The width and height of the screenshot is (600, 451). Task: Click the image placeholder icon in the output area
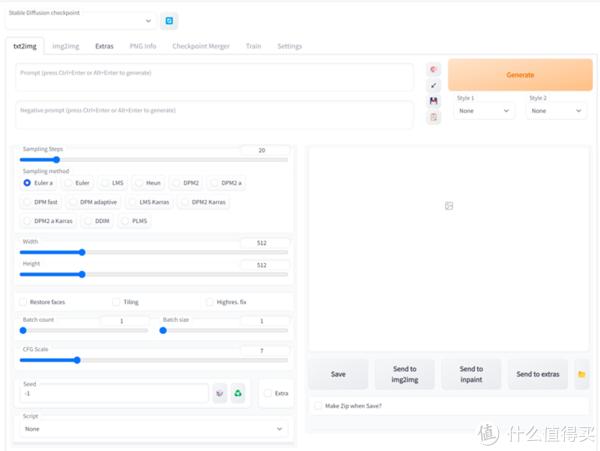coord(449,206)
